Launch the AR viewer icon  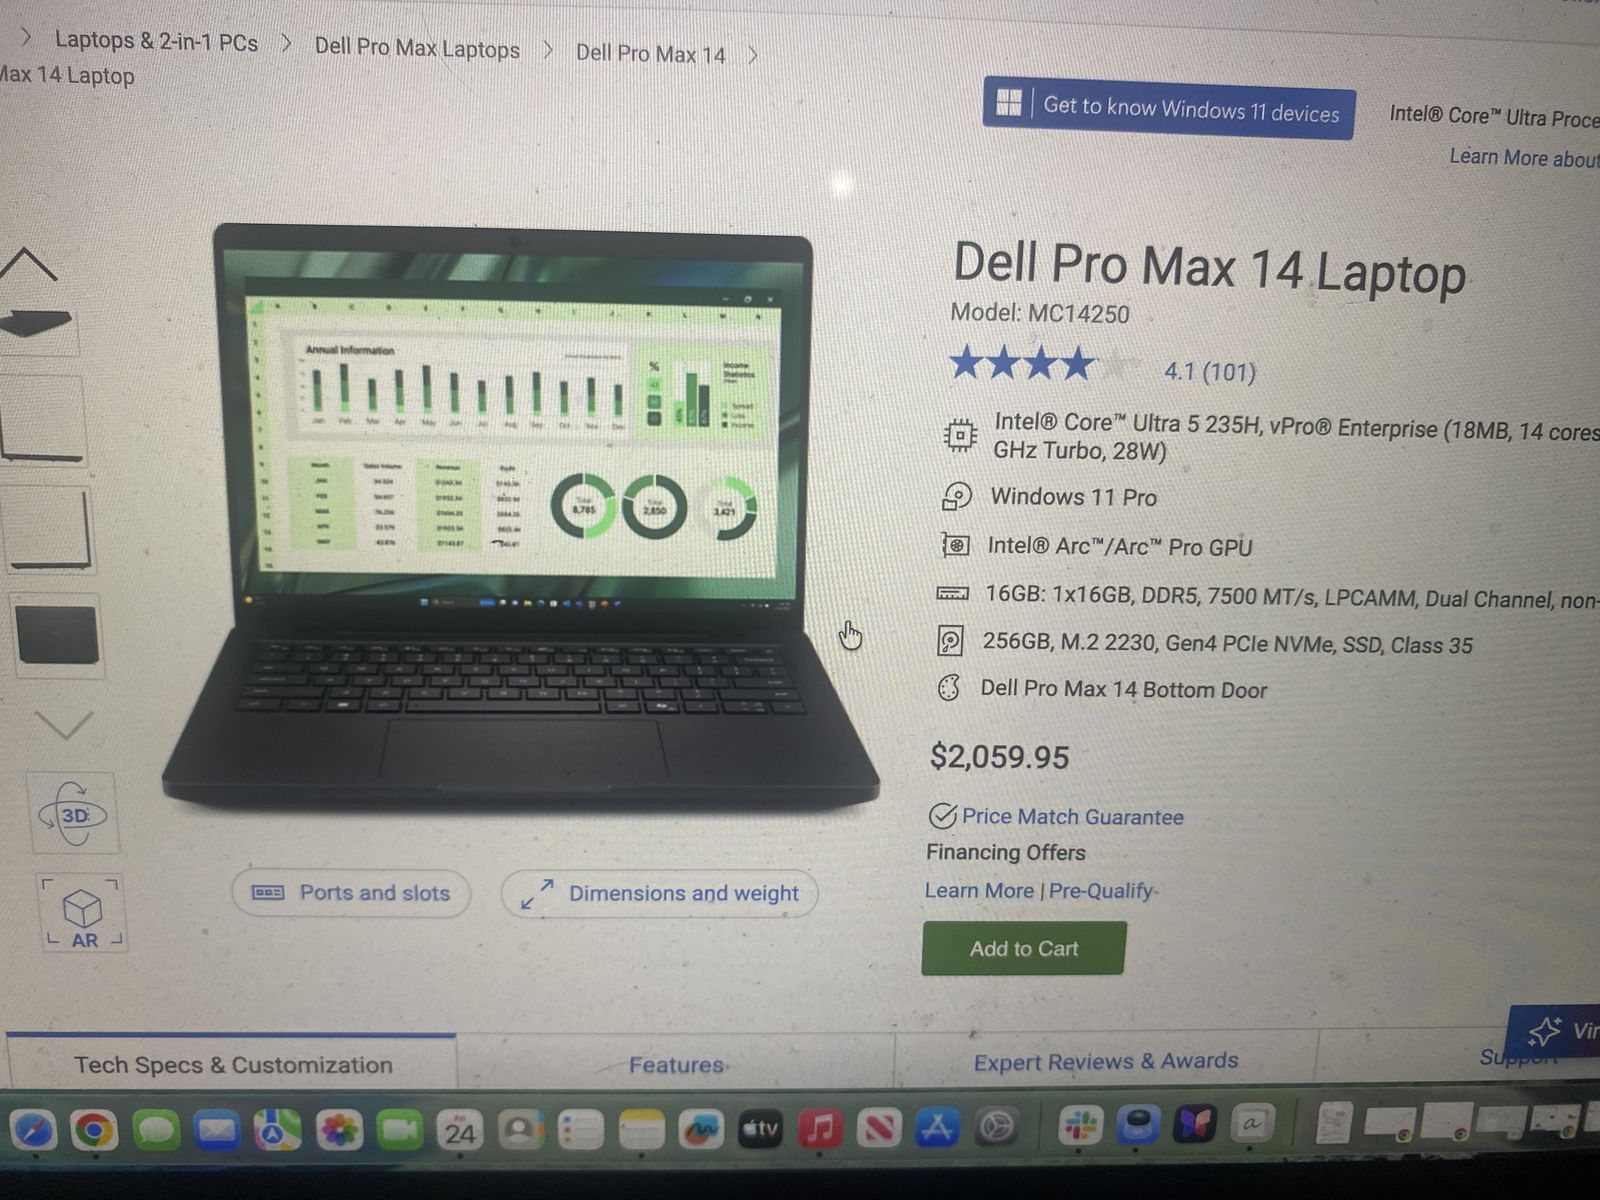point(83,913)
